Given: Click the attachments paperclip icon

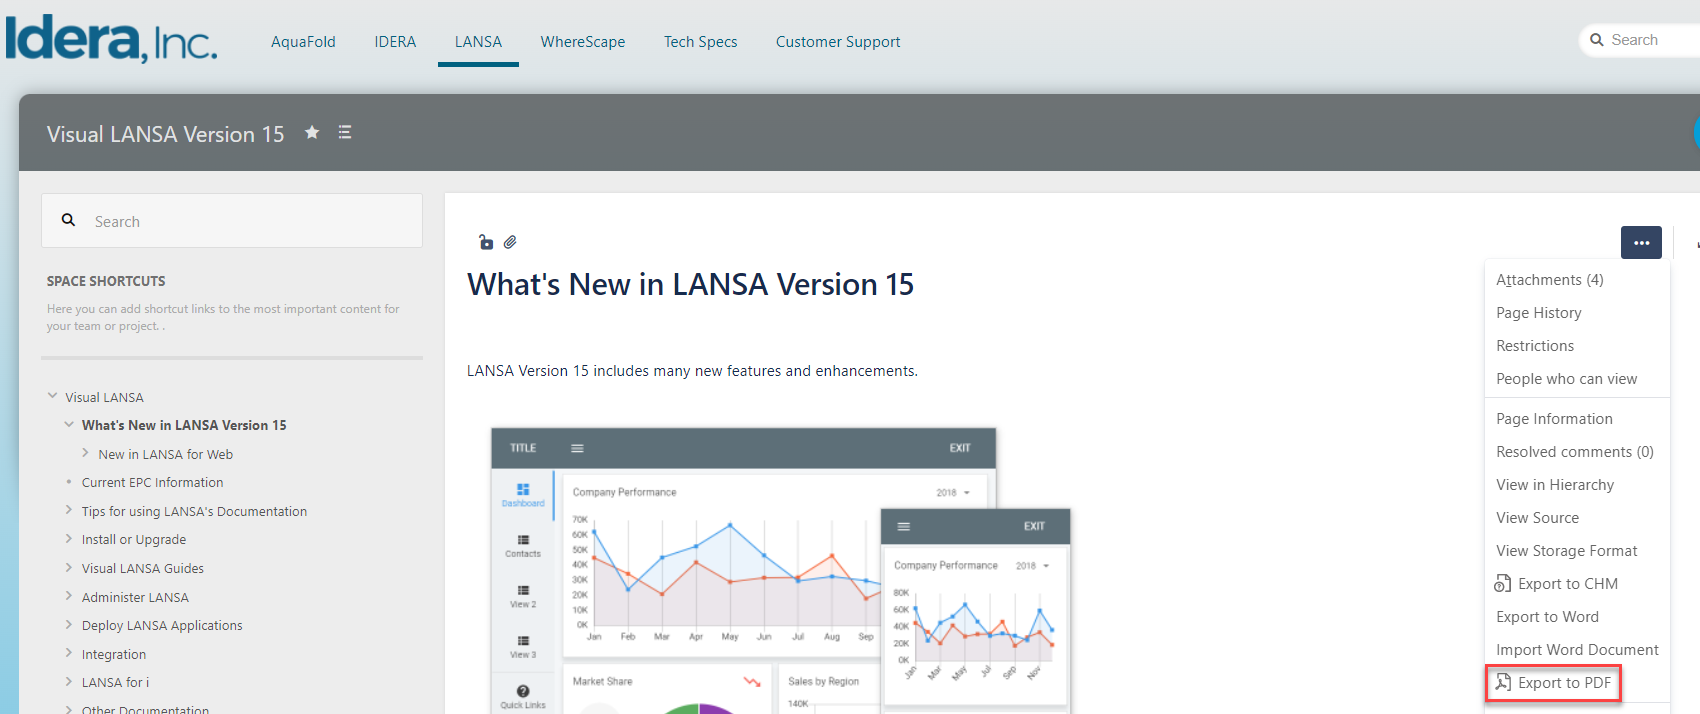Looking at the screenshot, I should click(x=510, y=242).
